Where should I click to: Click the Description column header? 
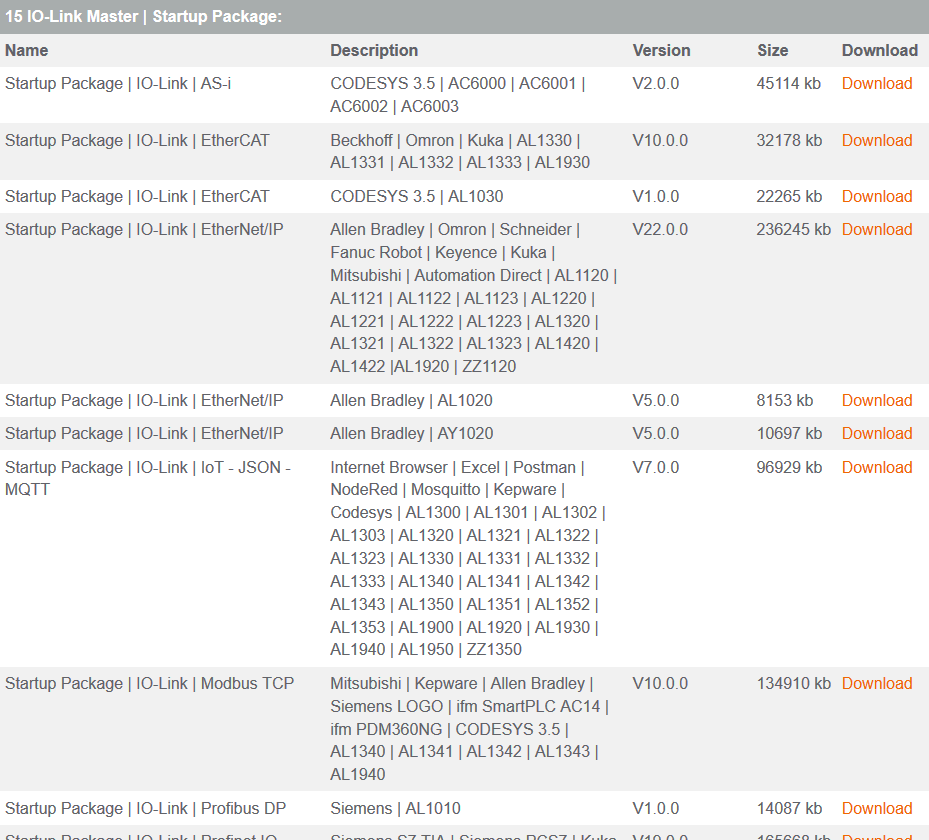coord(374,51)
